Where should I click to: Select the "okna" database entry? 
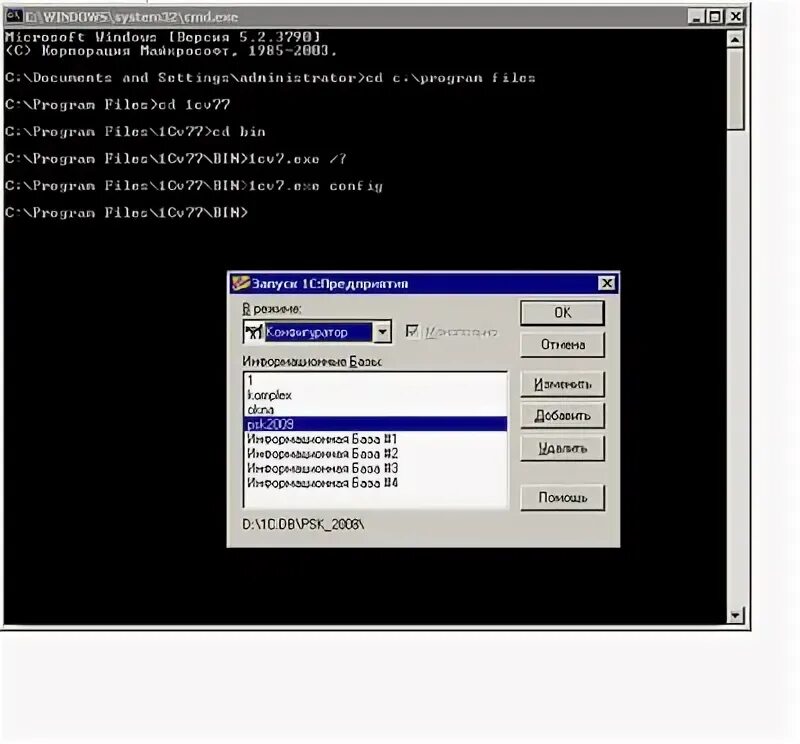click(376, 409)
